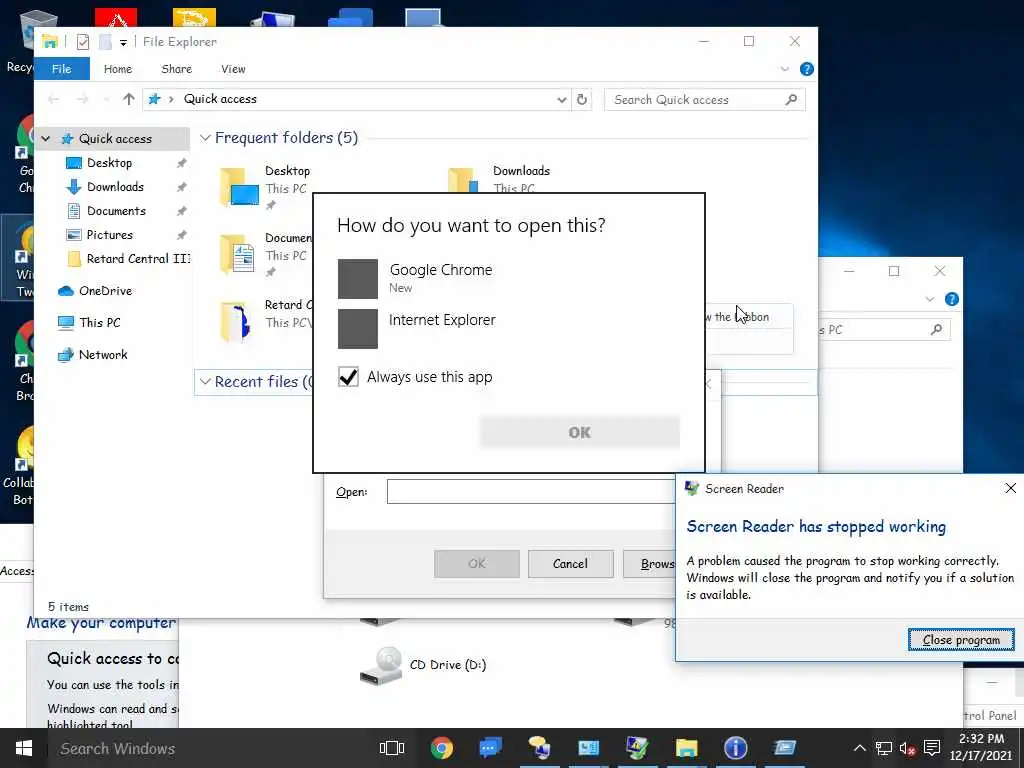Open the File tab in File Explorer
1024x768 pixels.
pos(61,69)
